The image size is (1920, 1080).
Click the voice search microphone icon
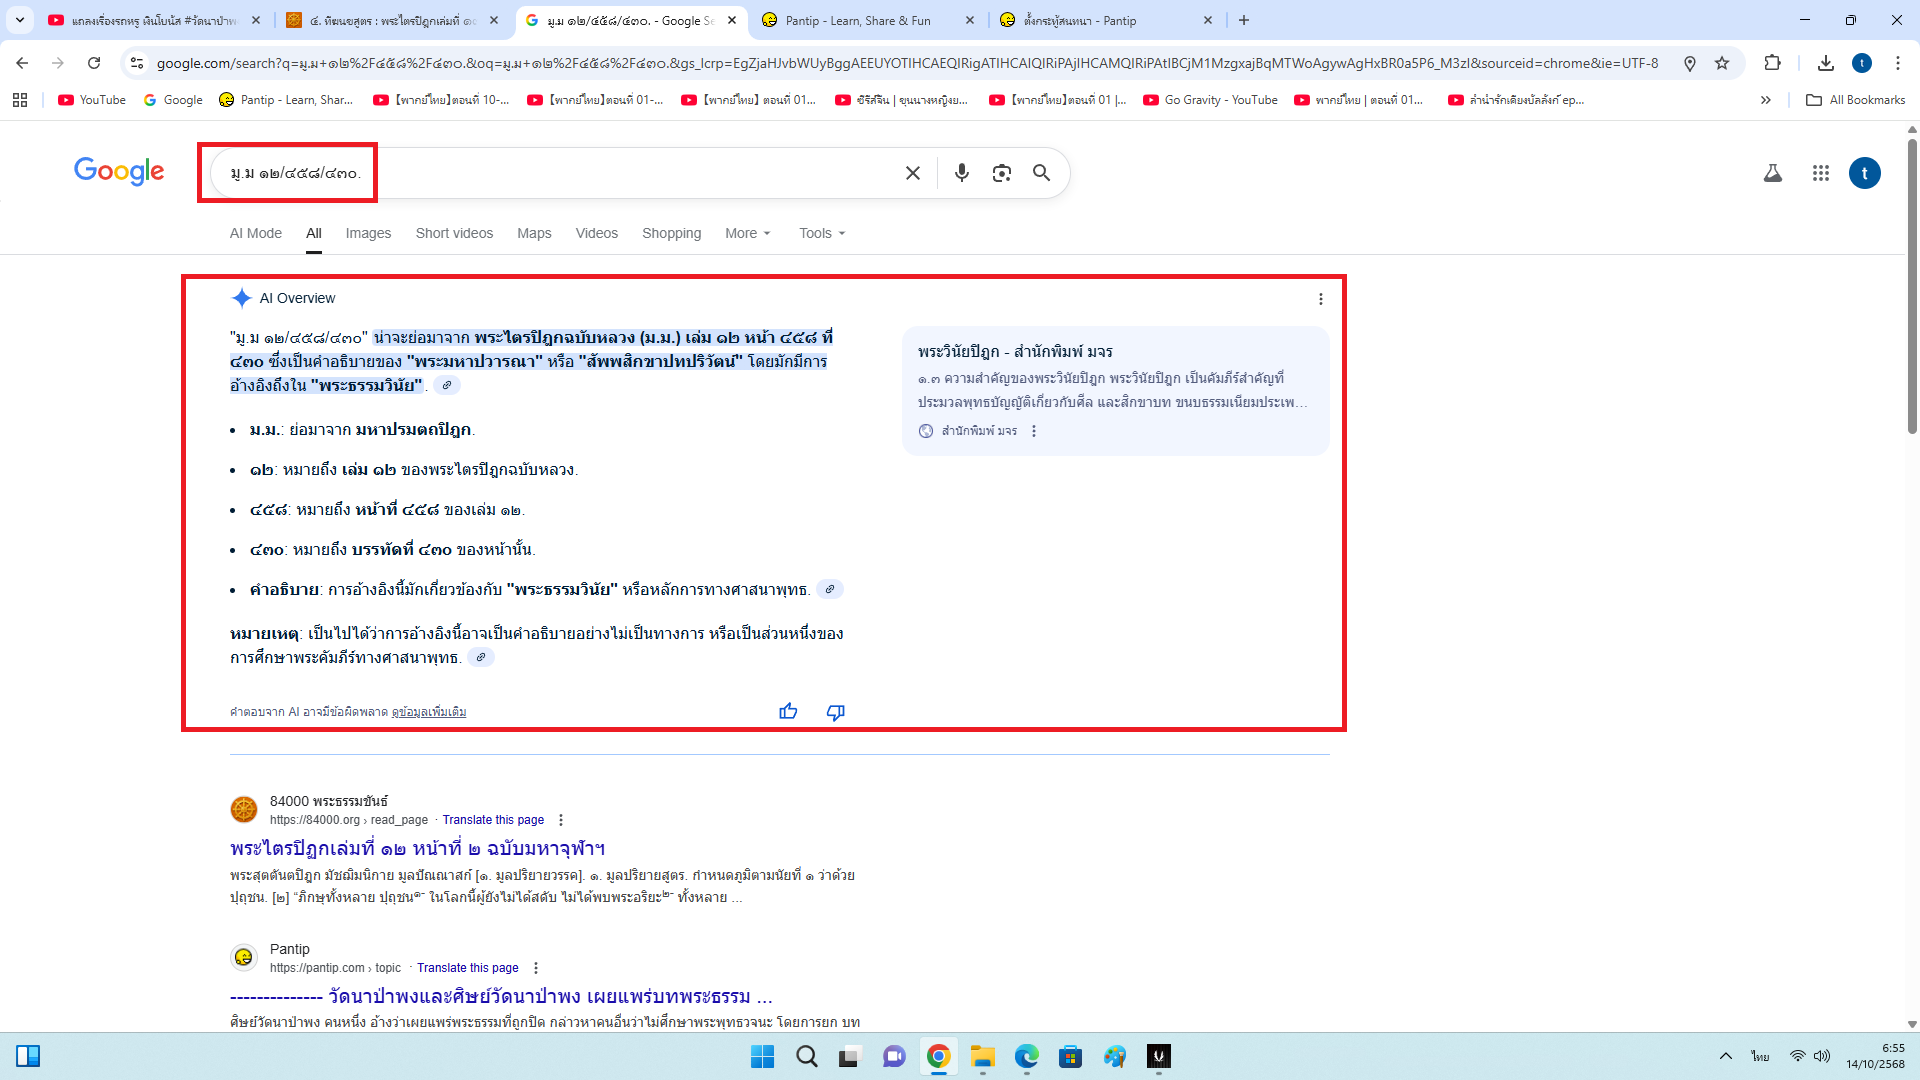tap(961, 173)
